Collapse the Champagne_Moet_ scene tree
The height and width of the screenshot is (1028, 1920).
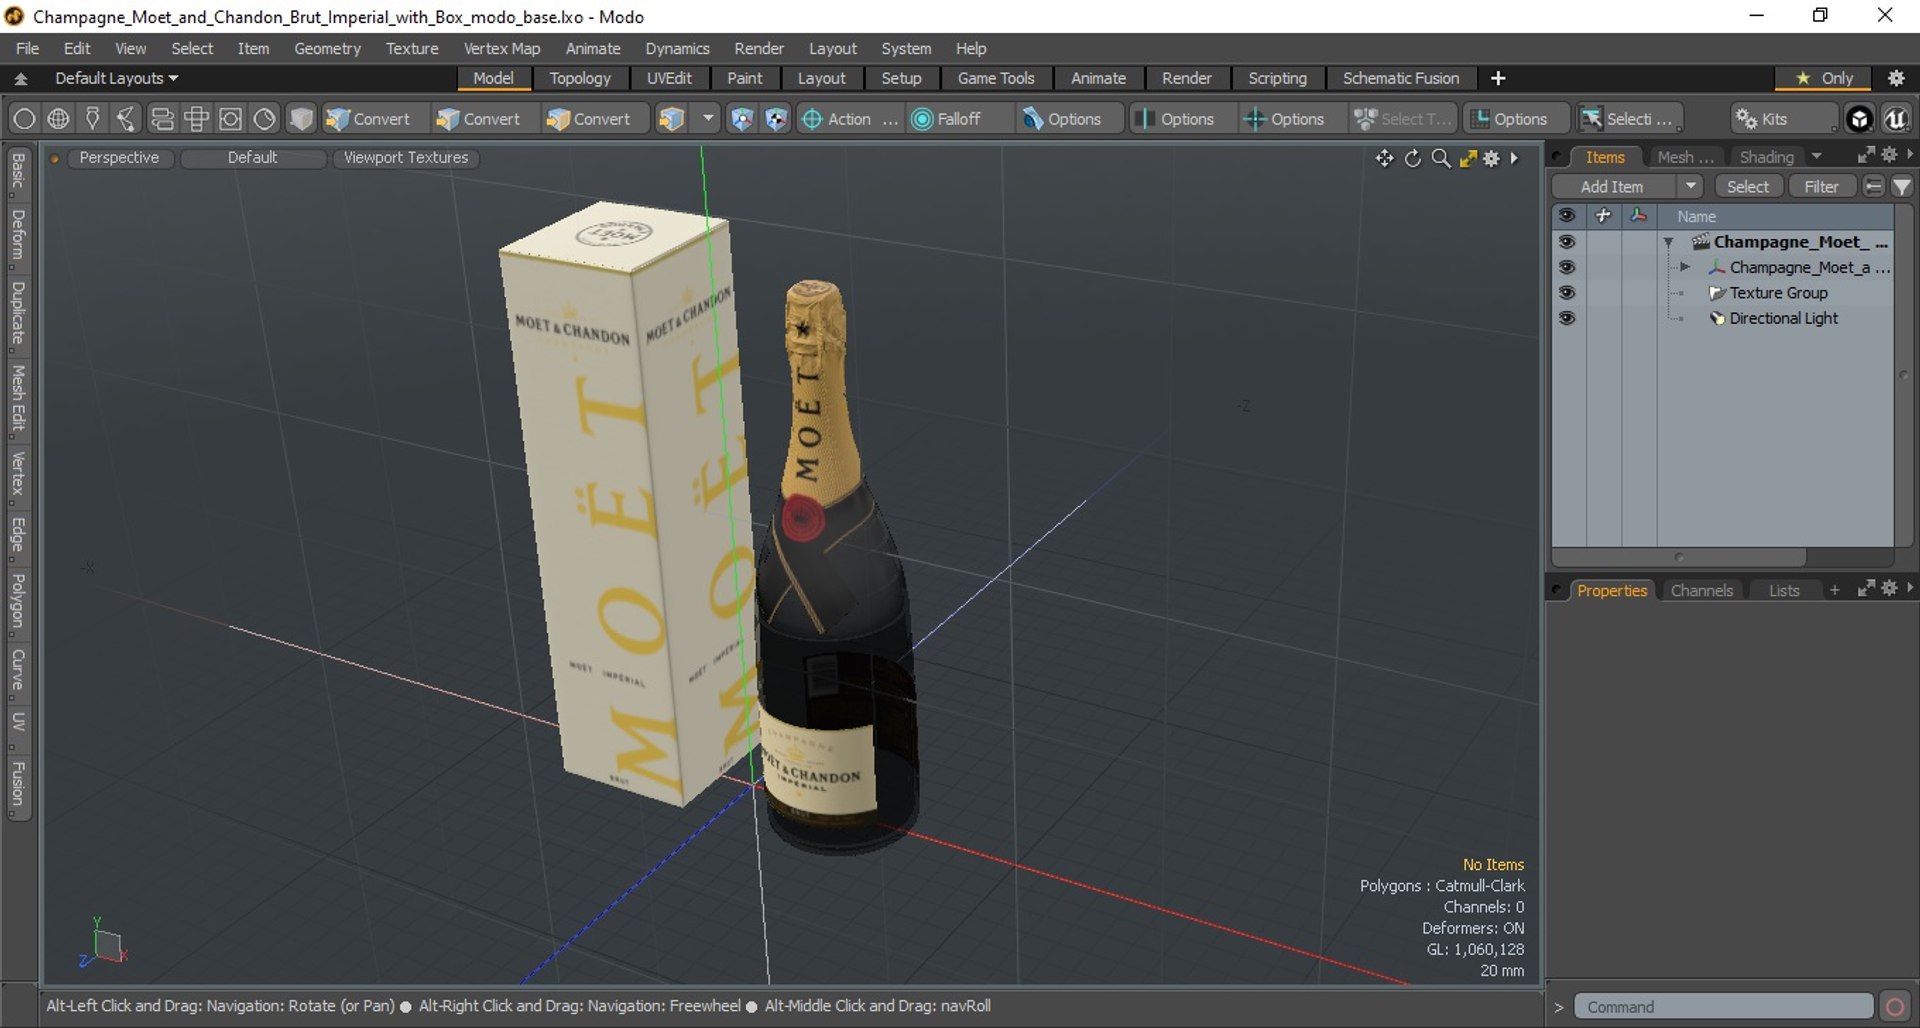pos(1668,242)
